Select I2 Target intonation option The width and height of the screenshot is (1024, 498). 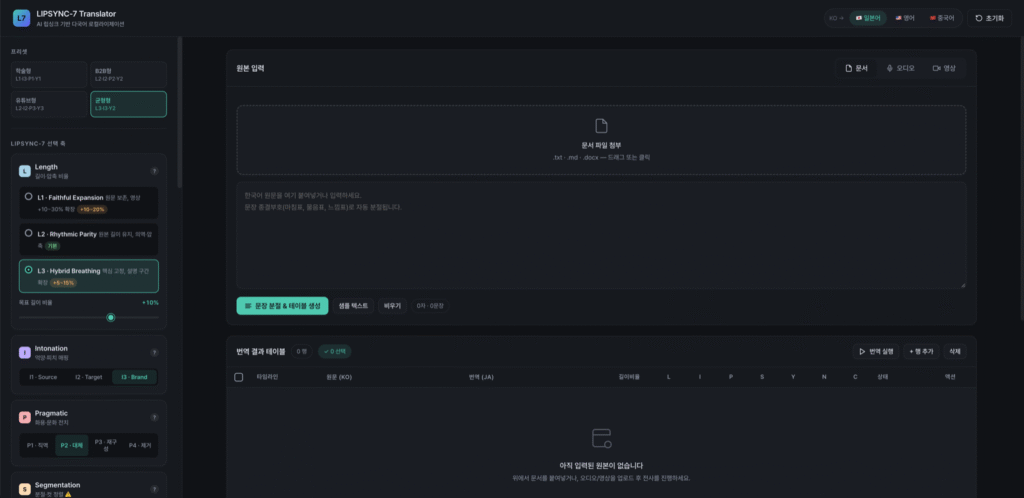point(88,377)
